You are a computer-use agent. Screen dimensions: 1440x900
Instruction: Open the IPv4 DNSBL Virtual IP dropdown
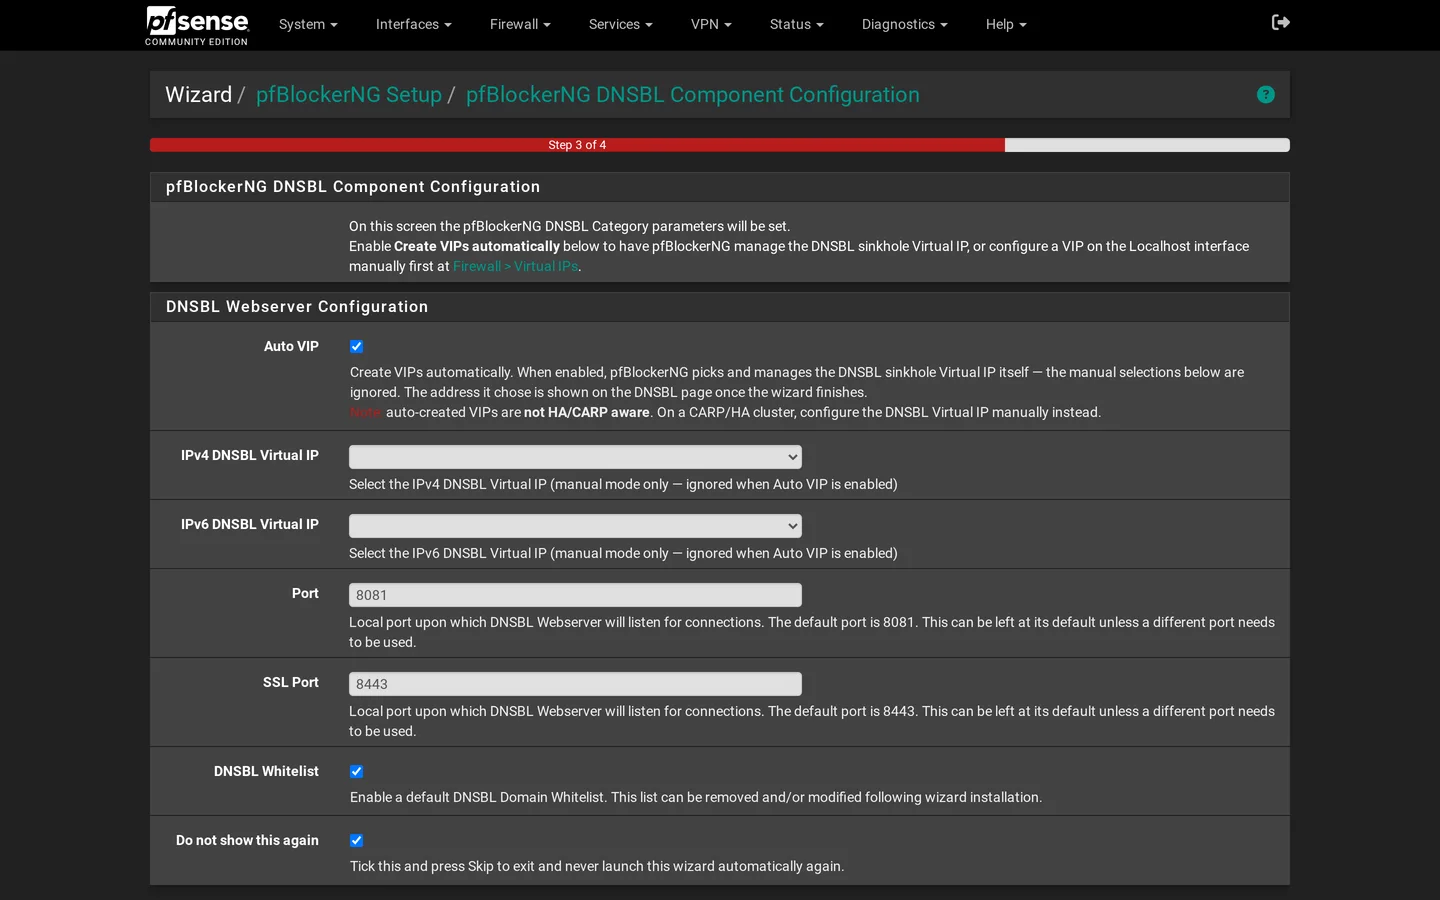click(x=575, y=457)
